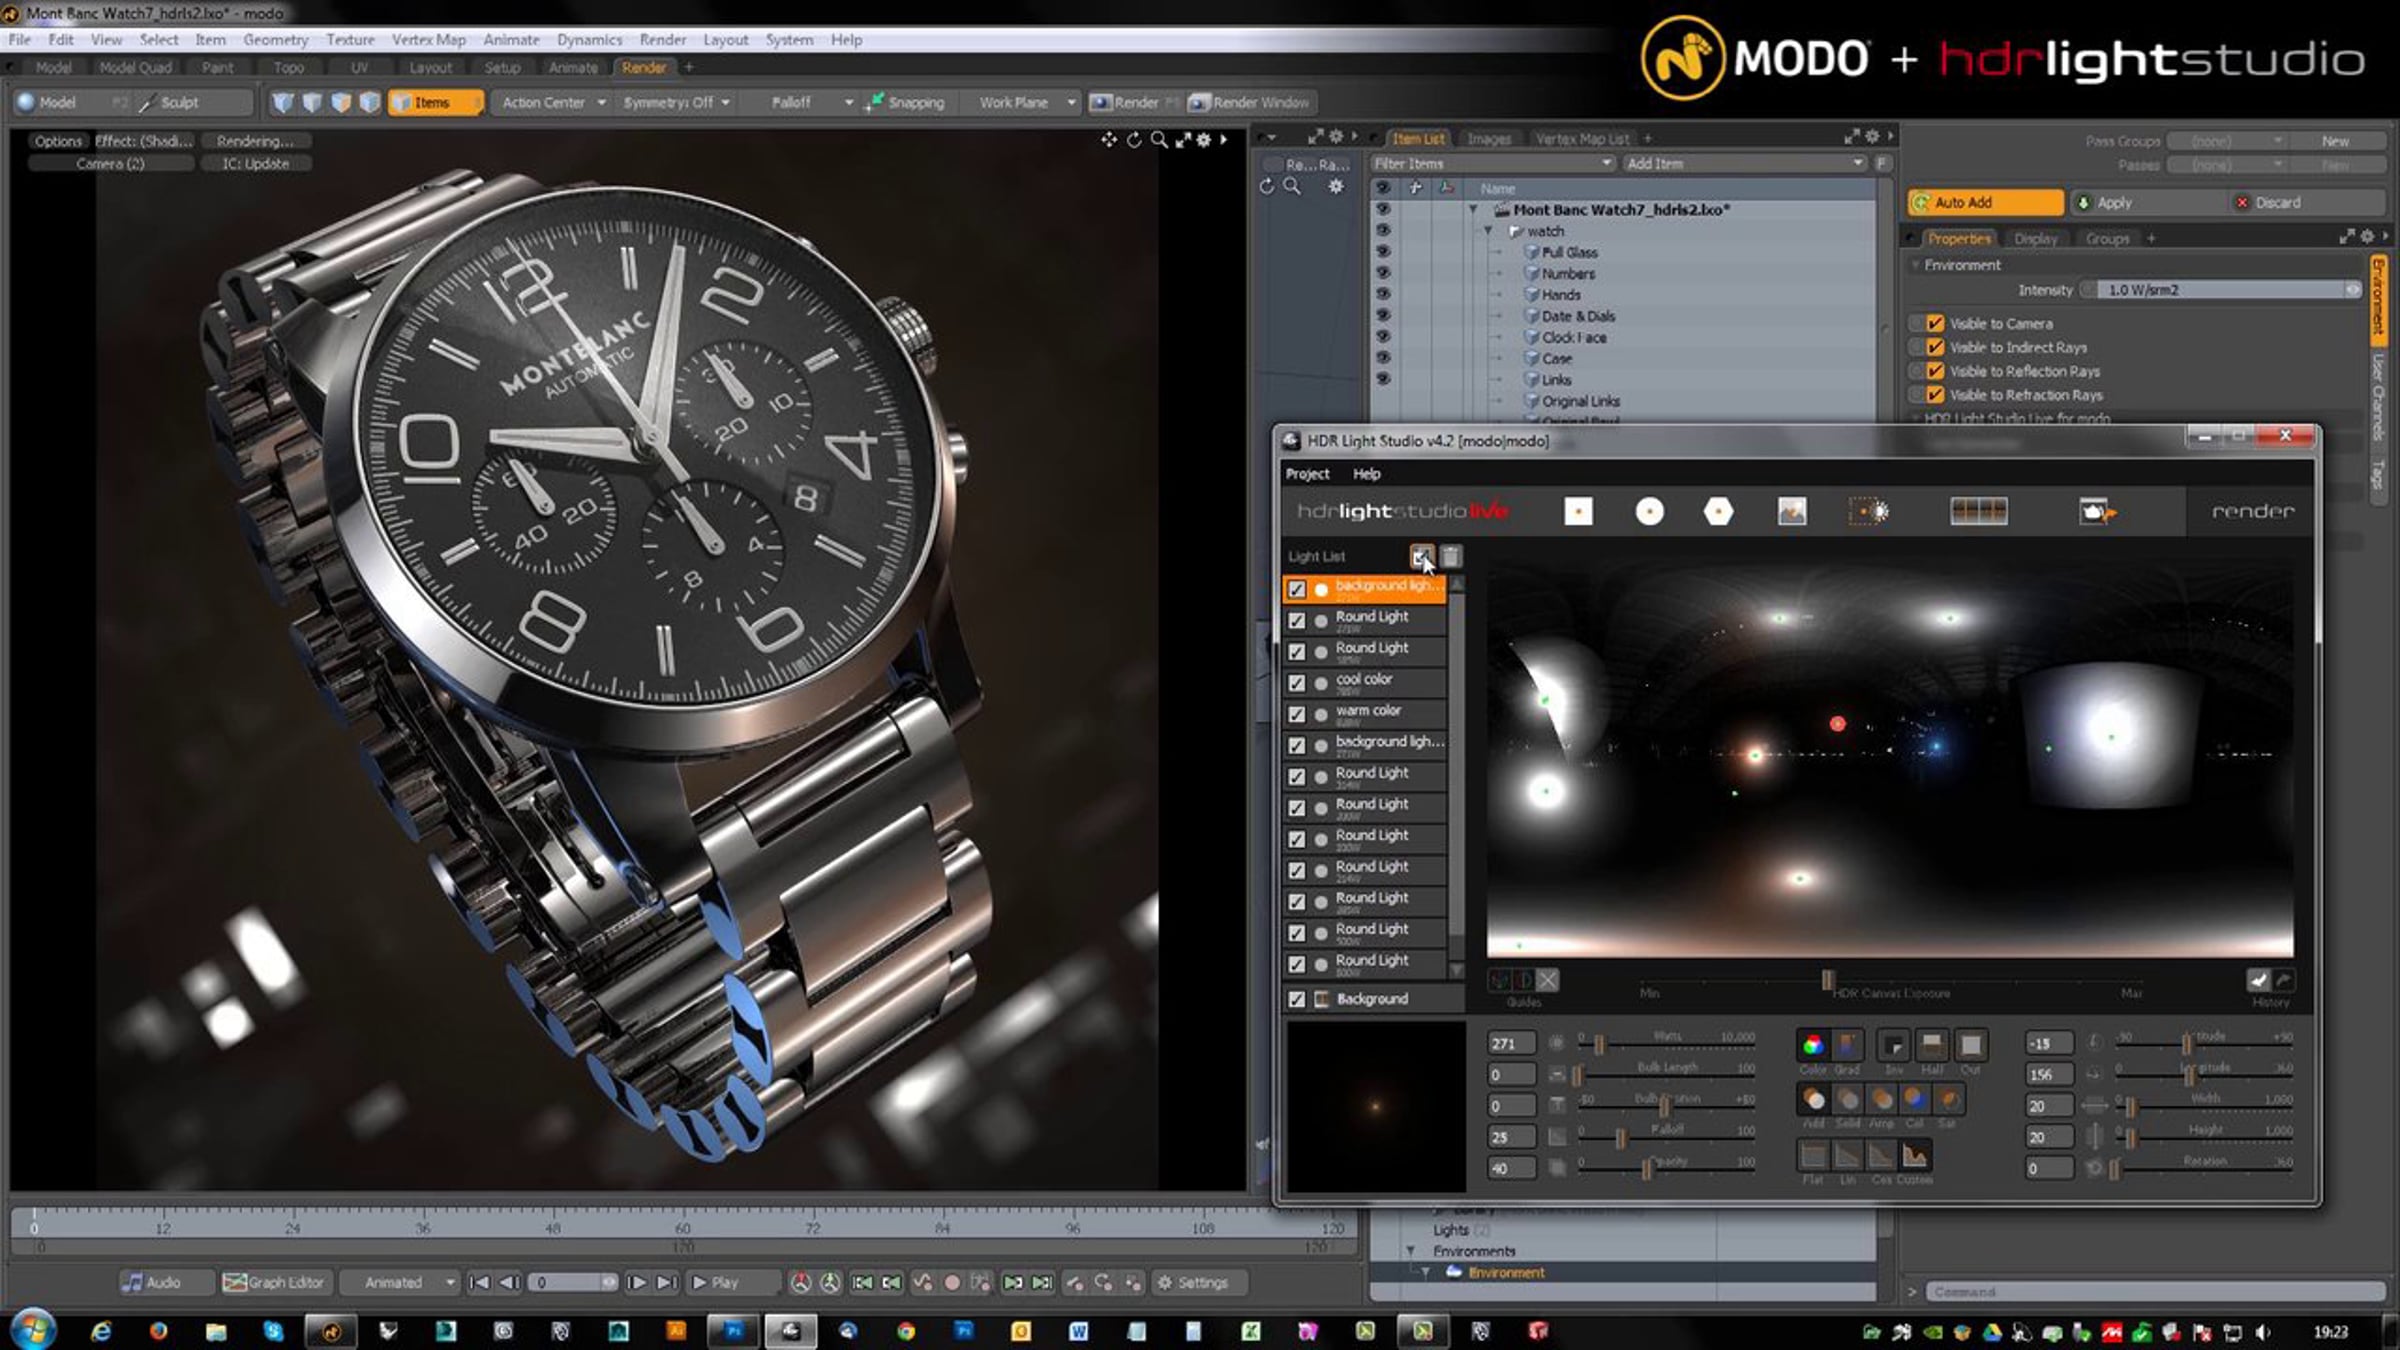The width and height of the screenshot is (2400, 1350).
Task: Choose the Add blend mode icon
Action: (x=1813, y=1100)
